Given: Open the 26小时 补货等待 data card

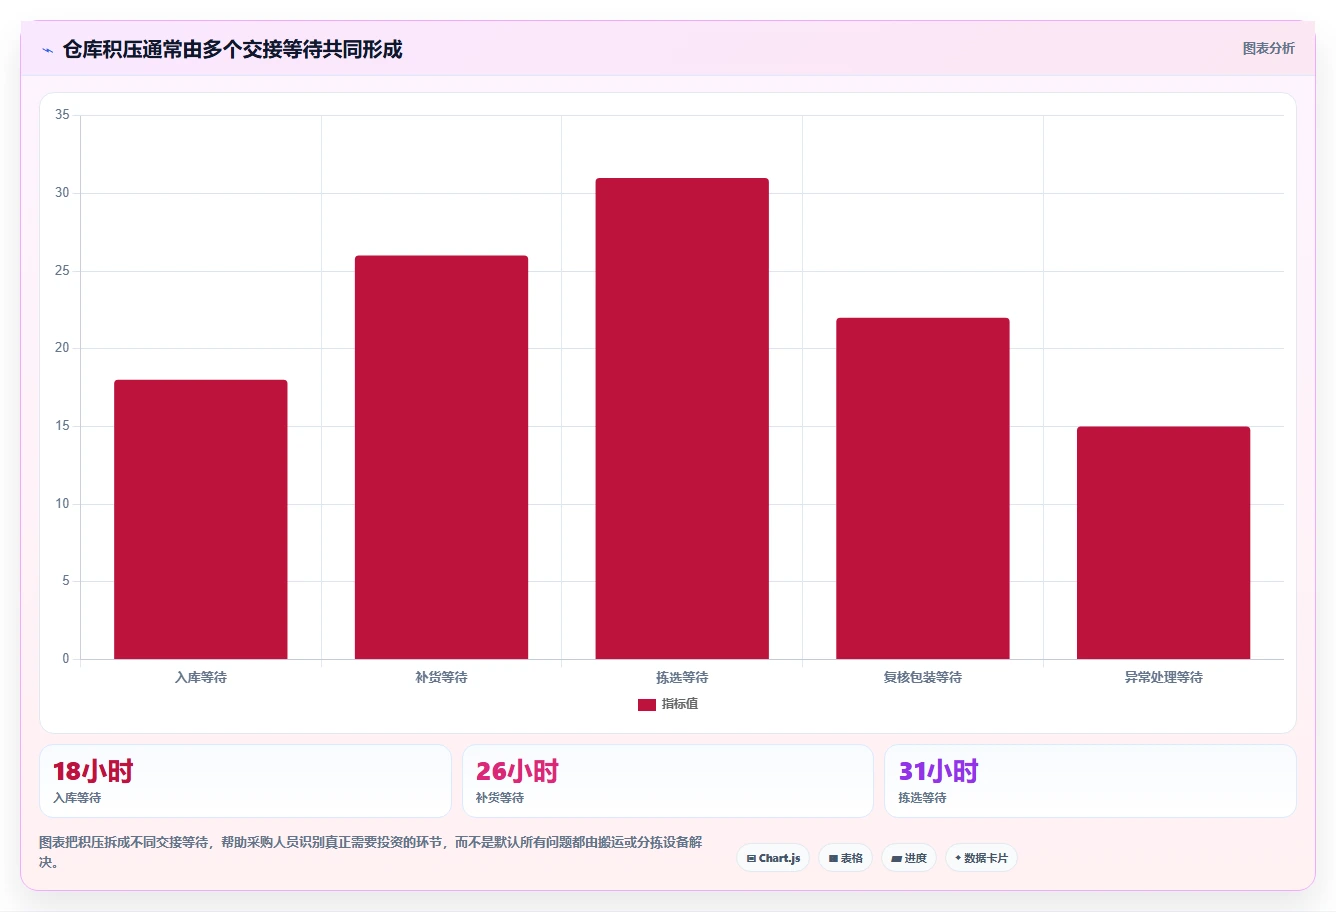Looking at the screenshot, I should click(668, 781).
